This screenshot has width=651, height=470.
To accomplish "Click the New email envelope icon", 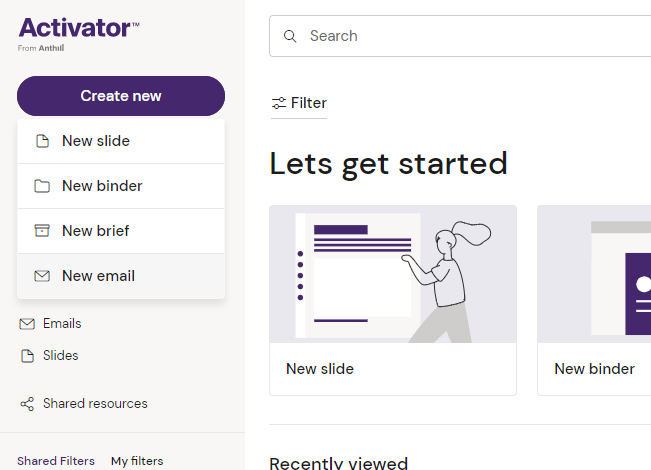I will point(42,276).
